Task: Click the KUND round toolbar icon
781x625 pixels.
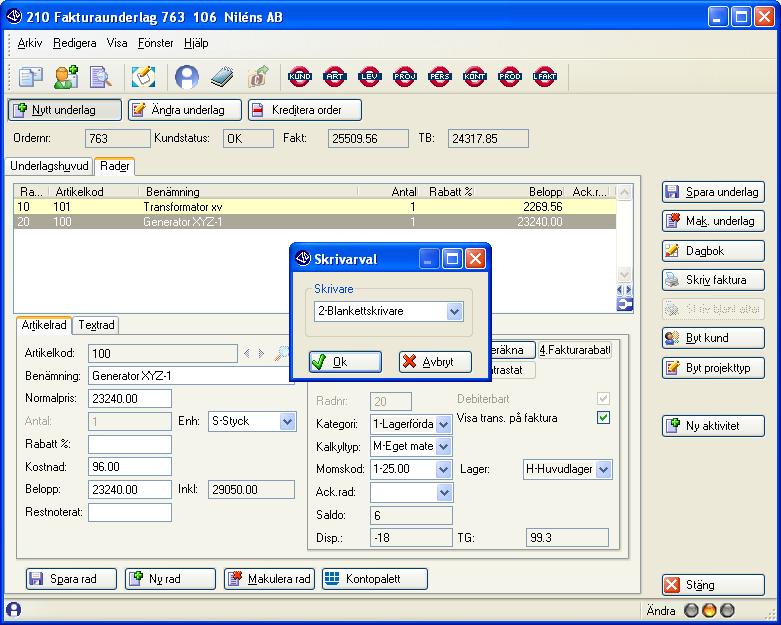Action: 300,76
